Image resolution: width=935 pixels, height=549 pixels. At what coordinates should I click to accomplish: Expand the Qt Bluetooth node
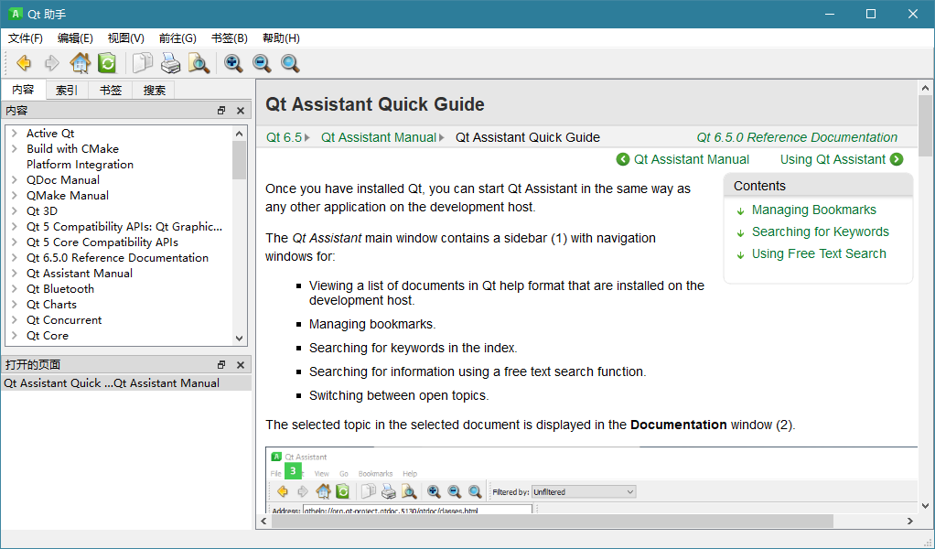coord(14,289)
